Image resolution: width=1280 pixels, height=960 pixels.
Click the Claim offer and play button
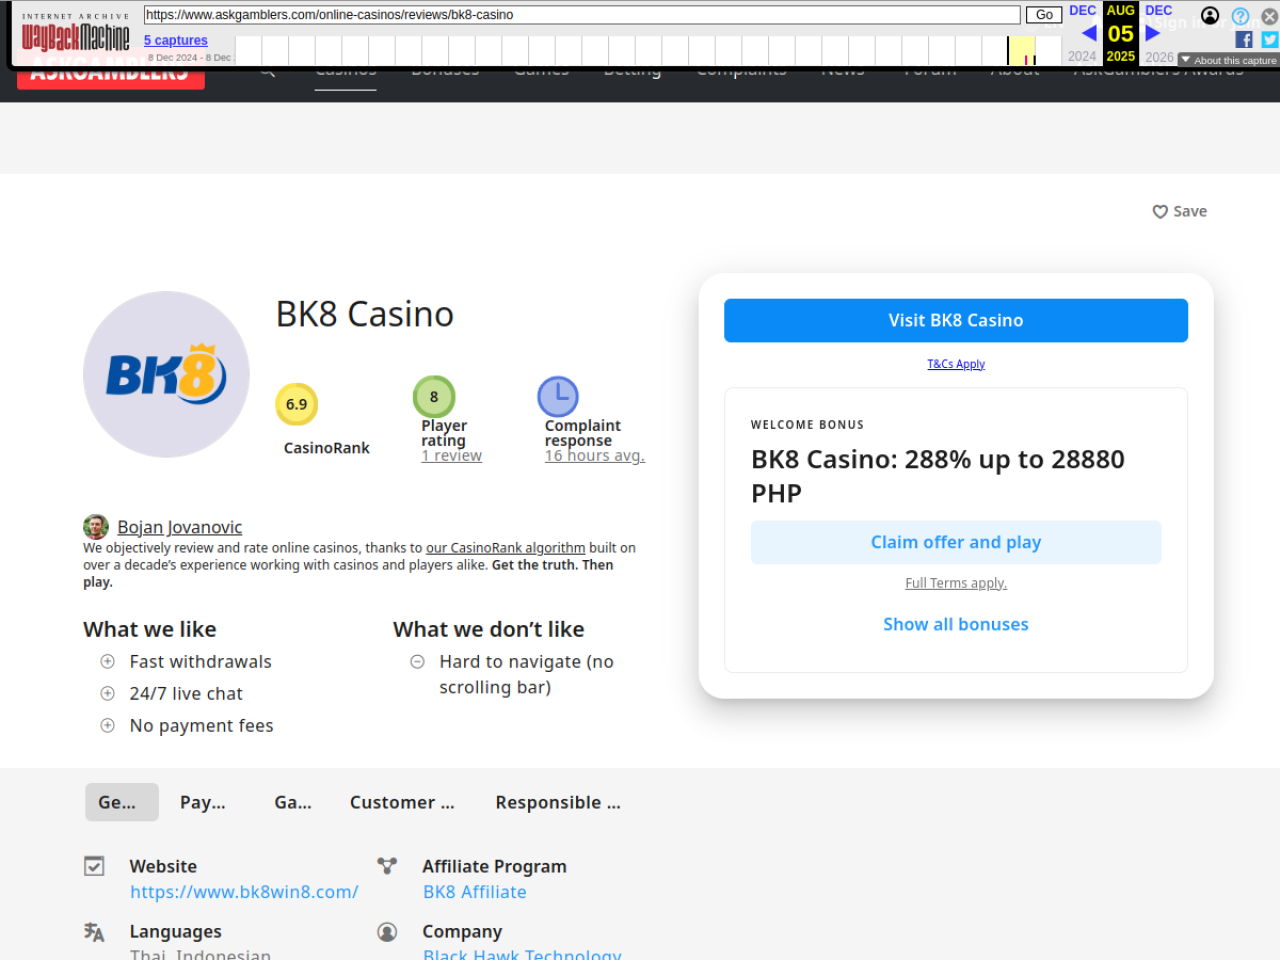pyautogui.click(x=956, y=542)
